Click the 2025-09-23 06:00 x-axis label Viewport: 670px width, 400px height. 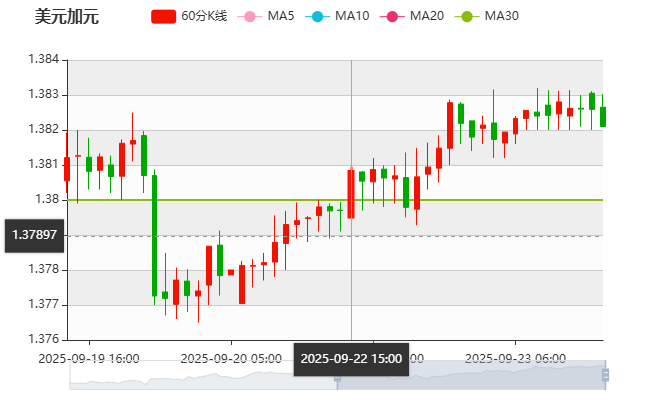[x=516, y=357]
